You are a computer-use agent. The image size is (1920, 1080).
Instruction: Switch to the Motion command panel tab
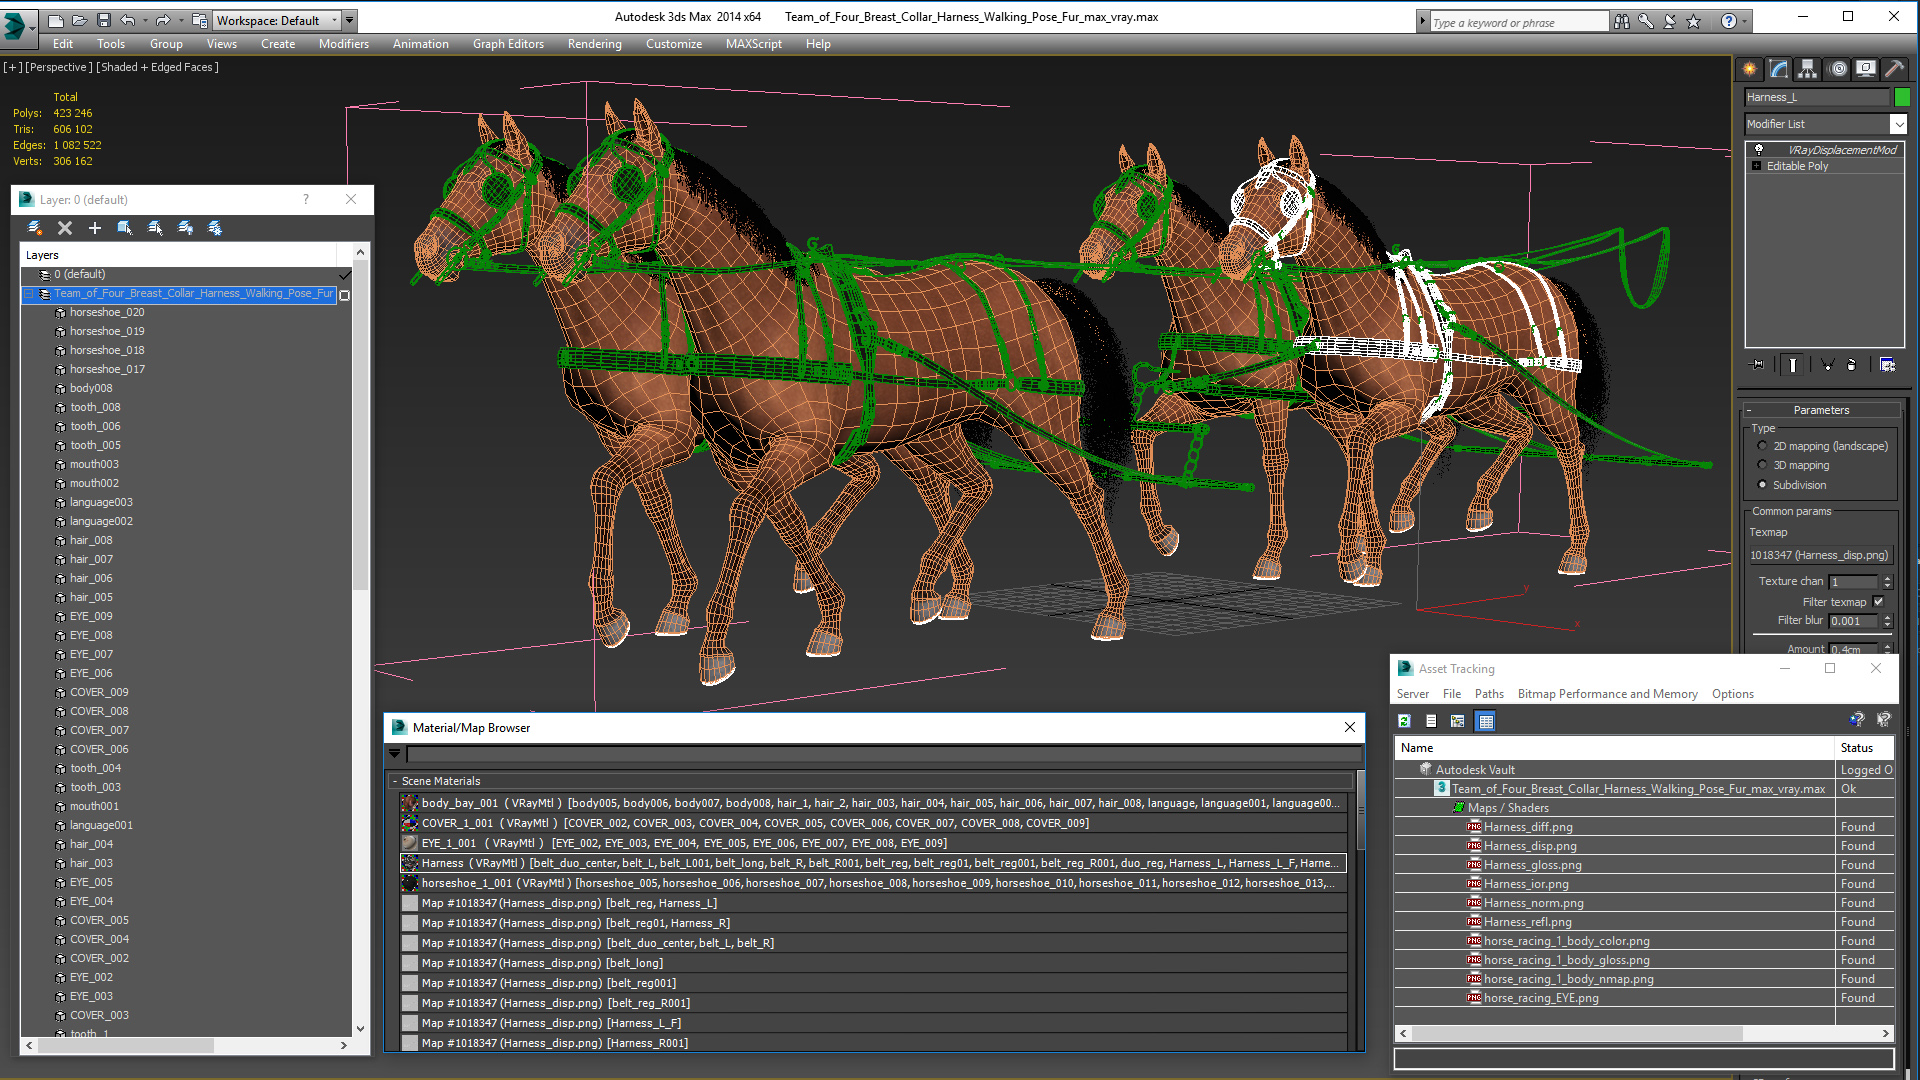coord(1837,69)
